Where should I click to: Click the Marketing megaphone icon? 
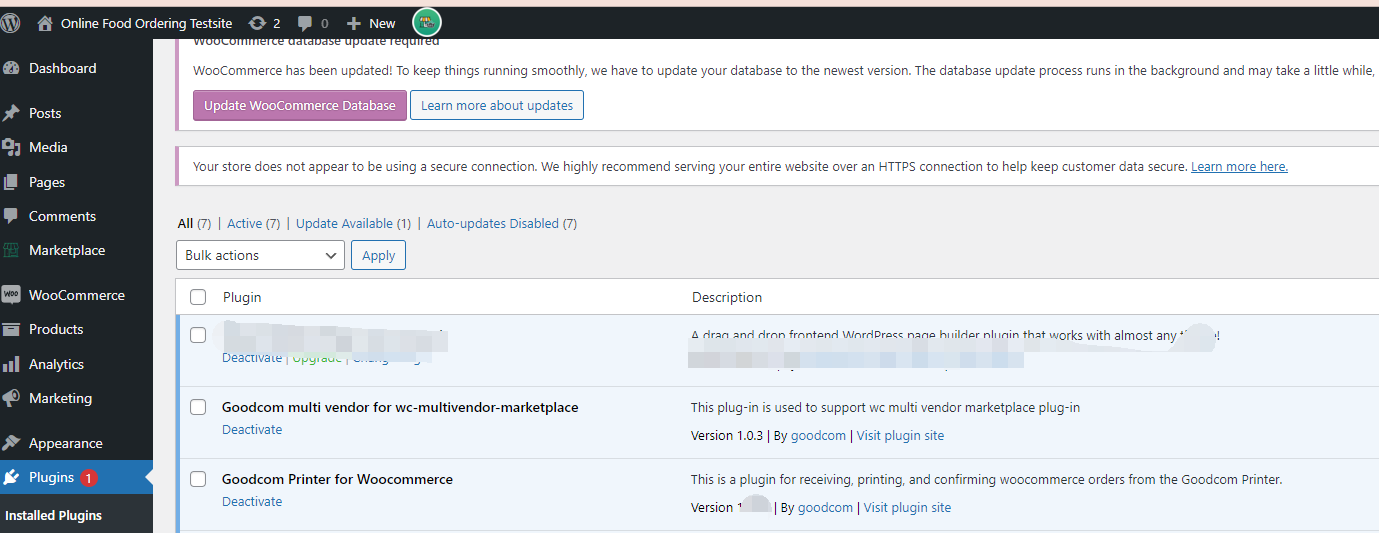tap(12, 398)
